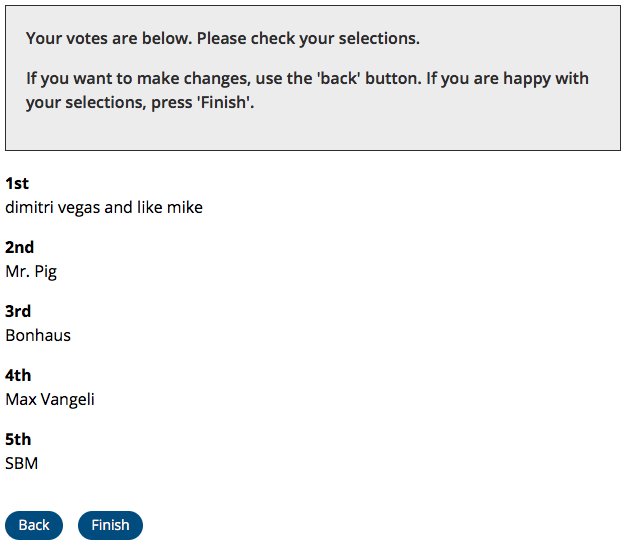Viewport: 632px width, 554px height.
Task: Click the 'Bonhaus' vote entry
Action: (x=38, y=335)
